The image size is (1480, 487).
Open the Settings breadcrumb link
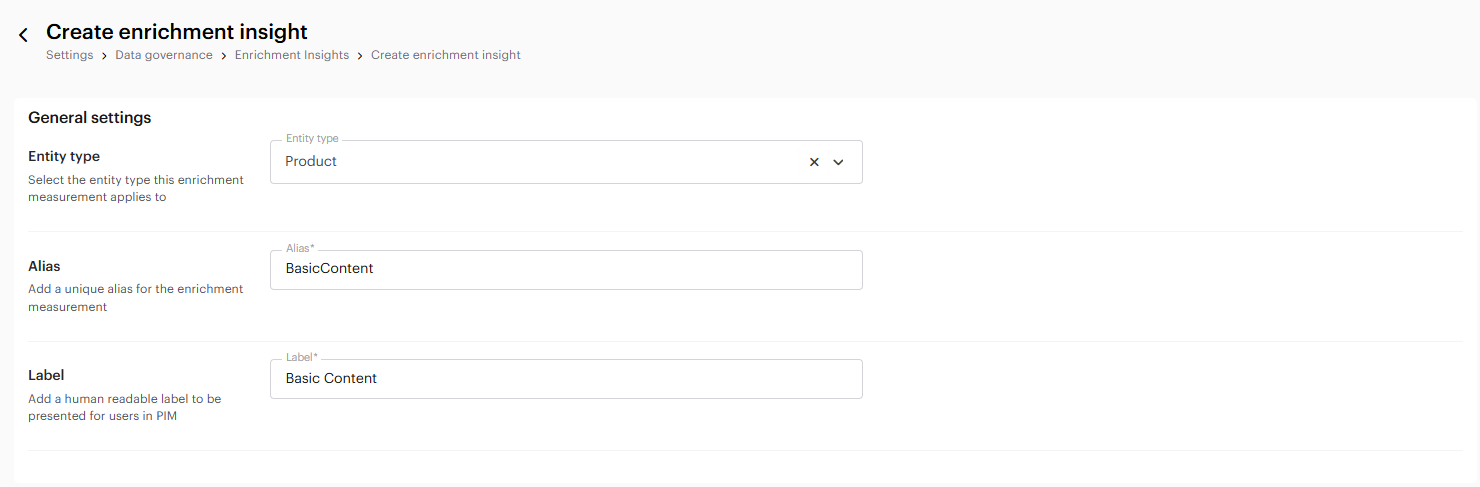[x=69, y=55]
